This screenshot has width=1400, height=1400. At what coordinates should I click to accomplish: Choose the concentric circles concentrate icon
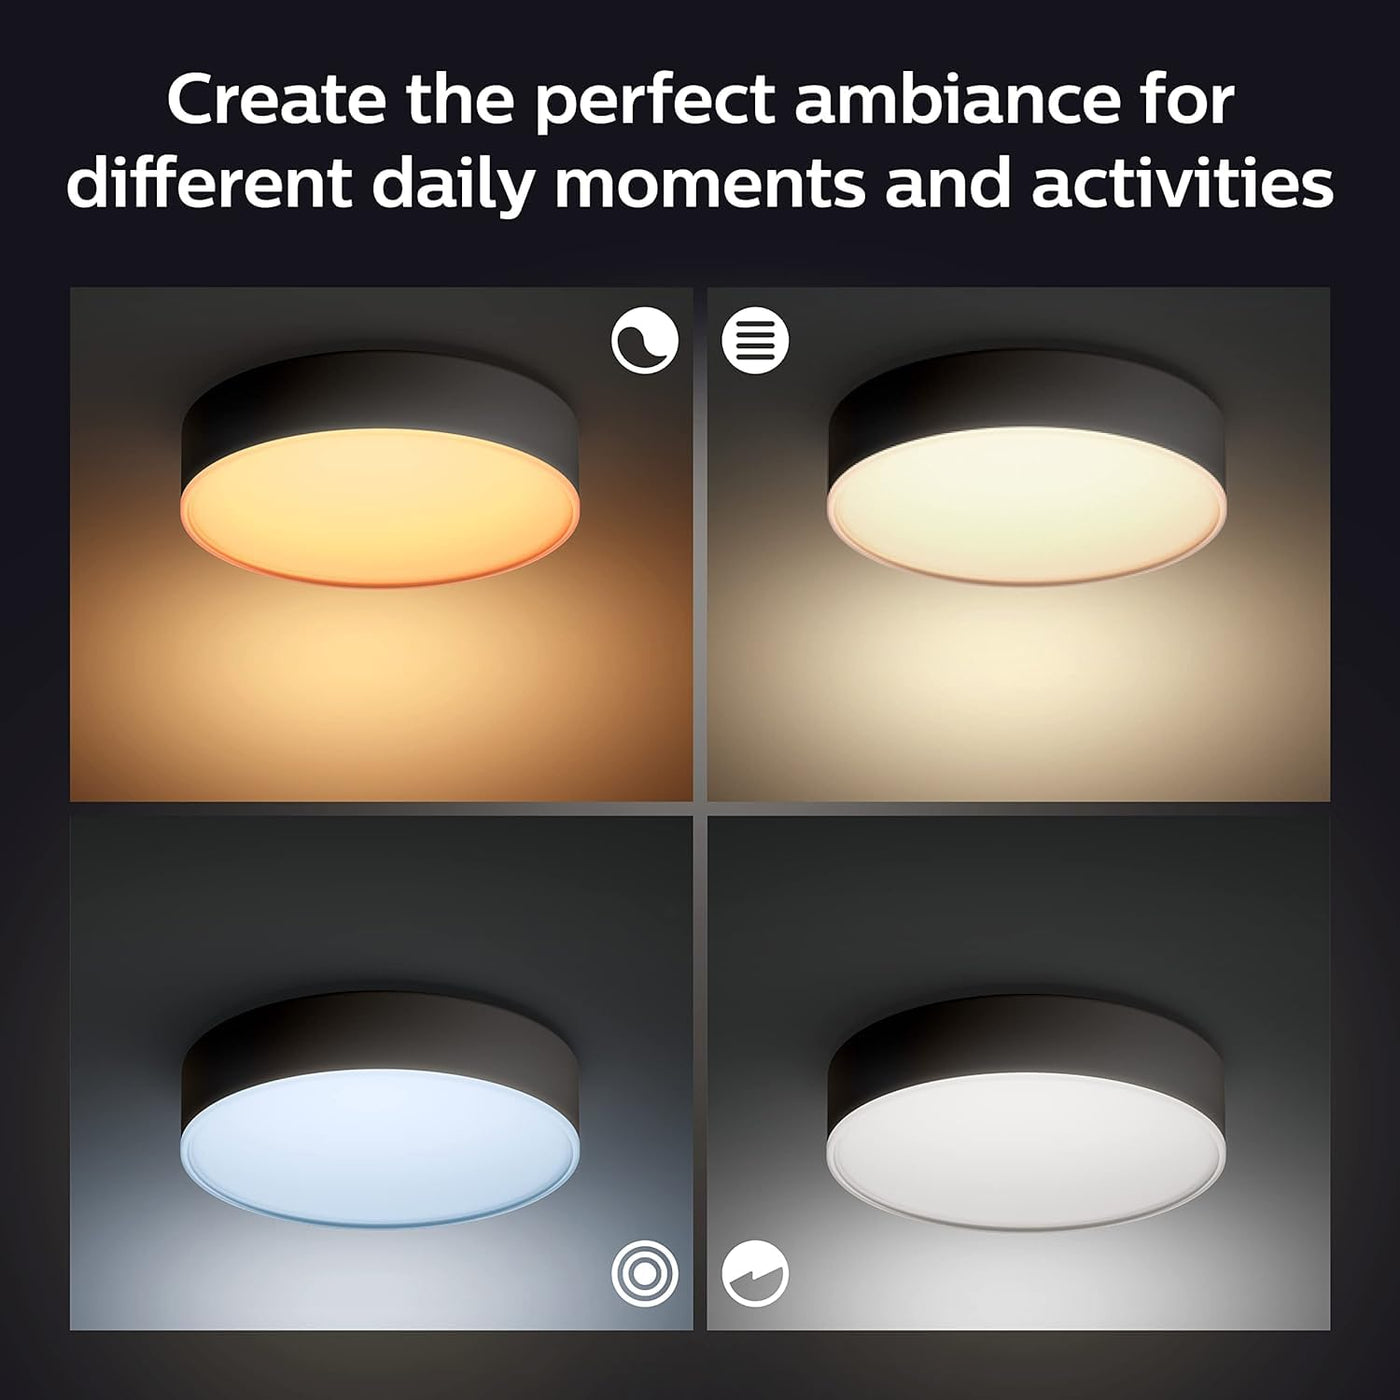tap(644, 1273)
